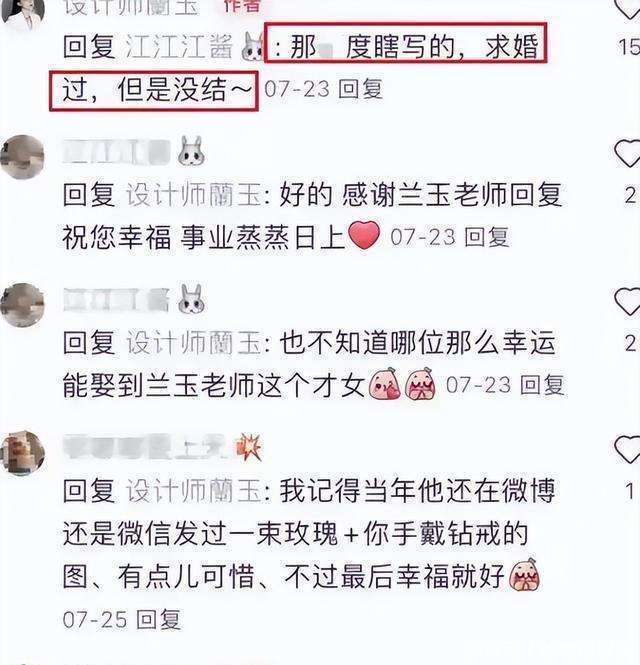Open the 江江江酱 mention in the top reply
This screenshot has height=665, width=640.
(x=179, y=47)
